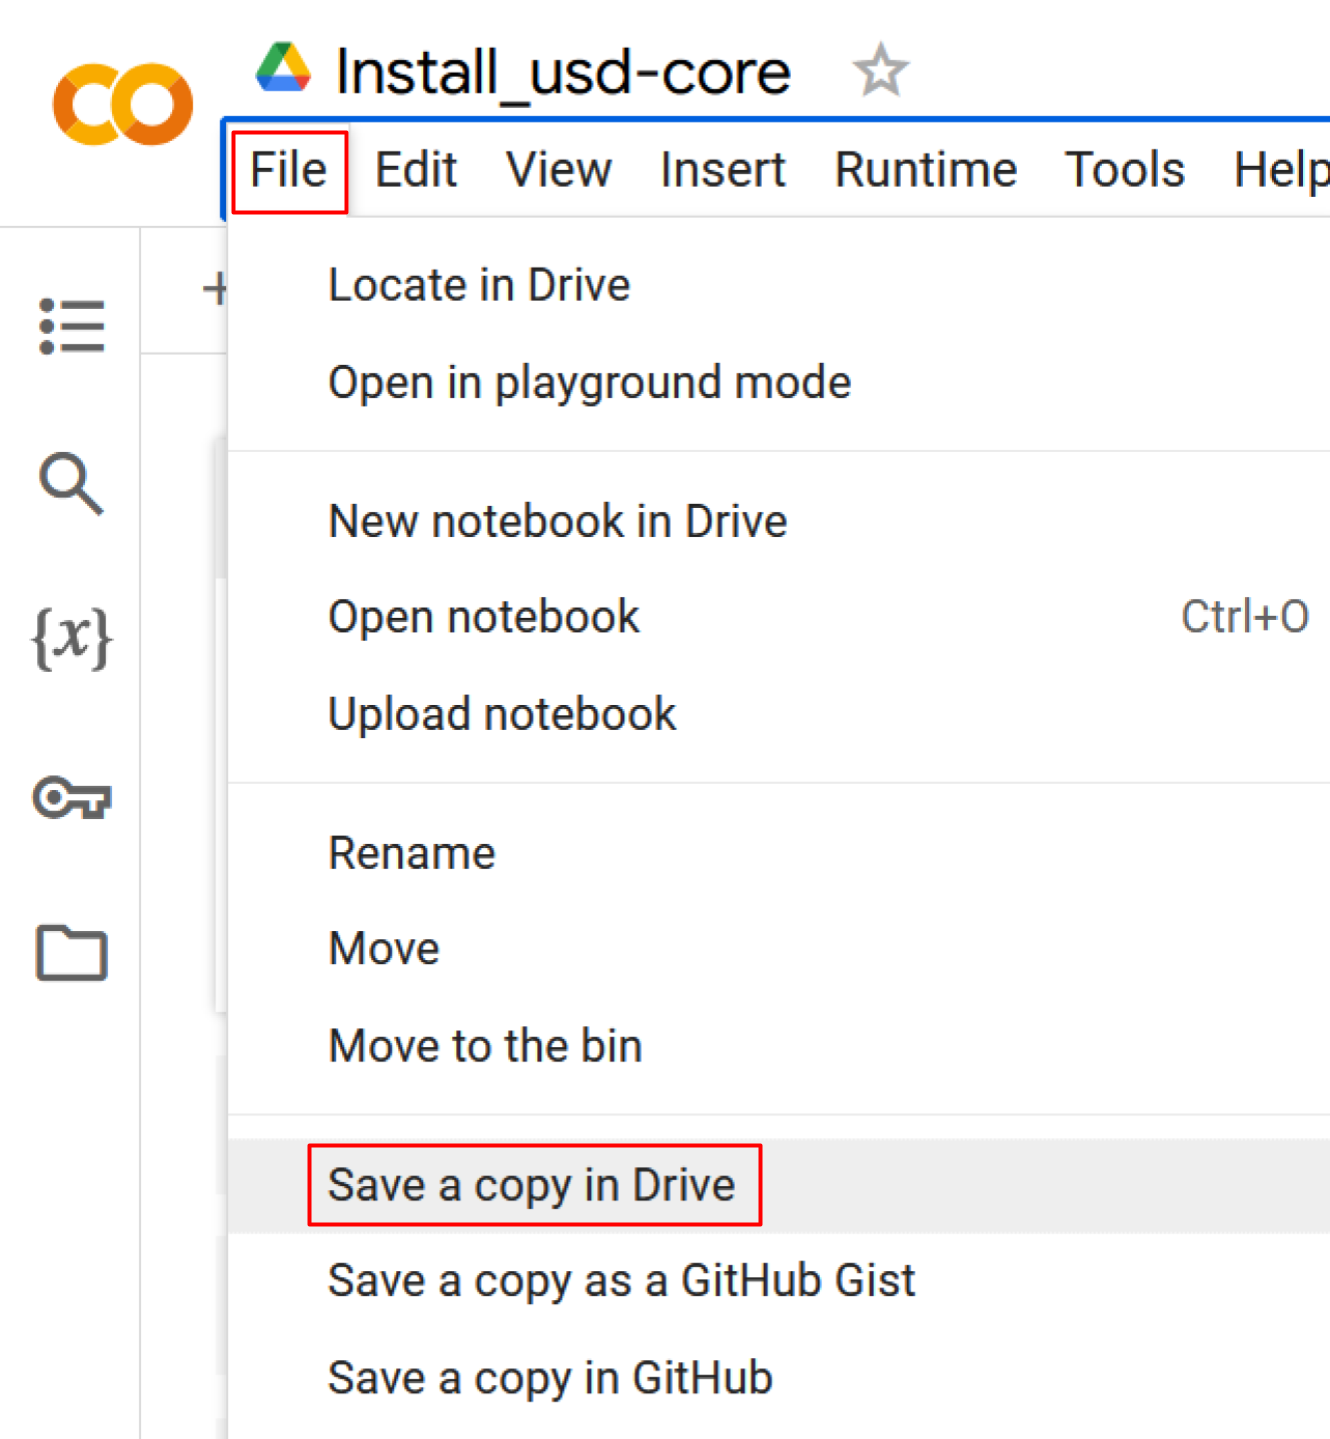Open the File menu
The image size is (1330, 1439).
pos(289,170)
